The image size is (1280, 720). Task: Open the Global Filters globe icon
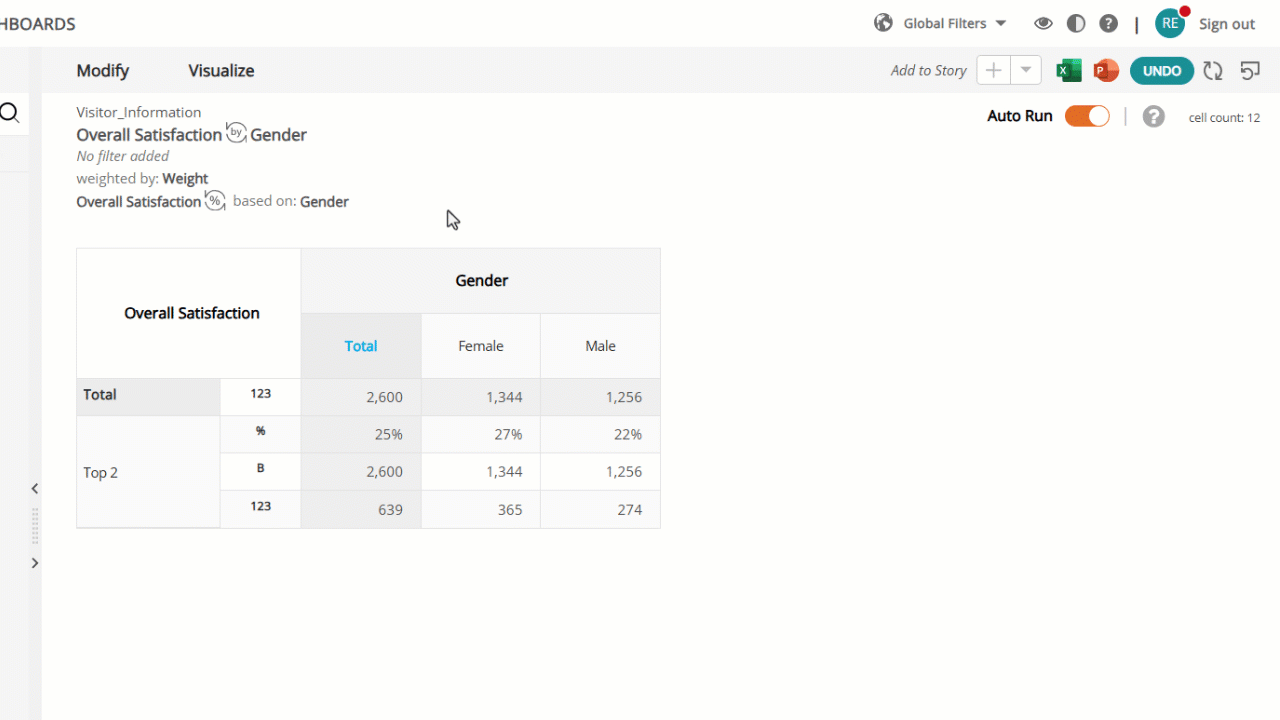click(x=883, y=23)
